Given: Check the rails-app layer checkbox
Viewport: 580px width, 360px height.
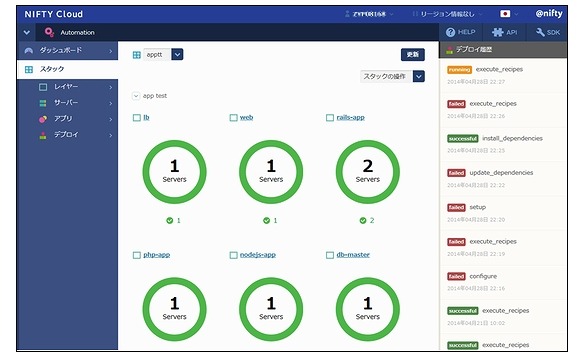Looking at the screenshot, I should pos(330,118).
